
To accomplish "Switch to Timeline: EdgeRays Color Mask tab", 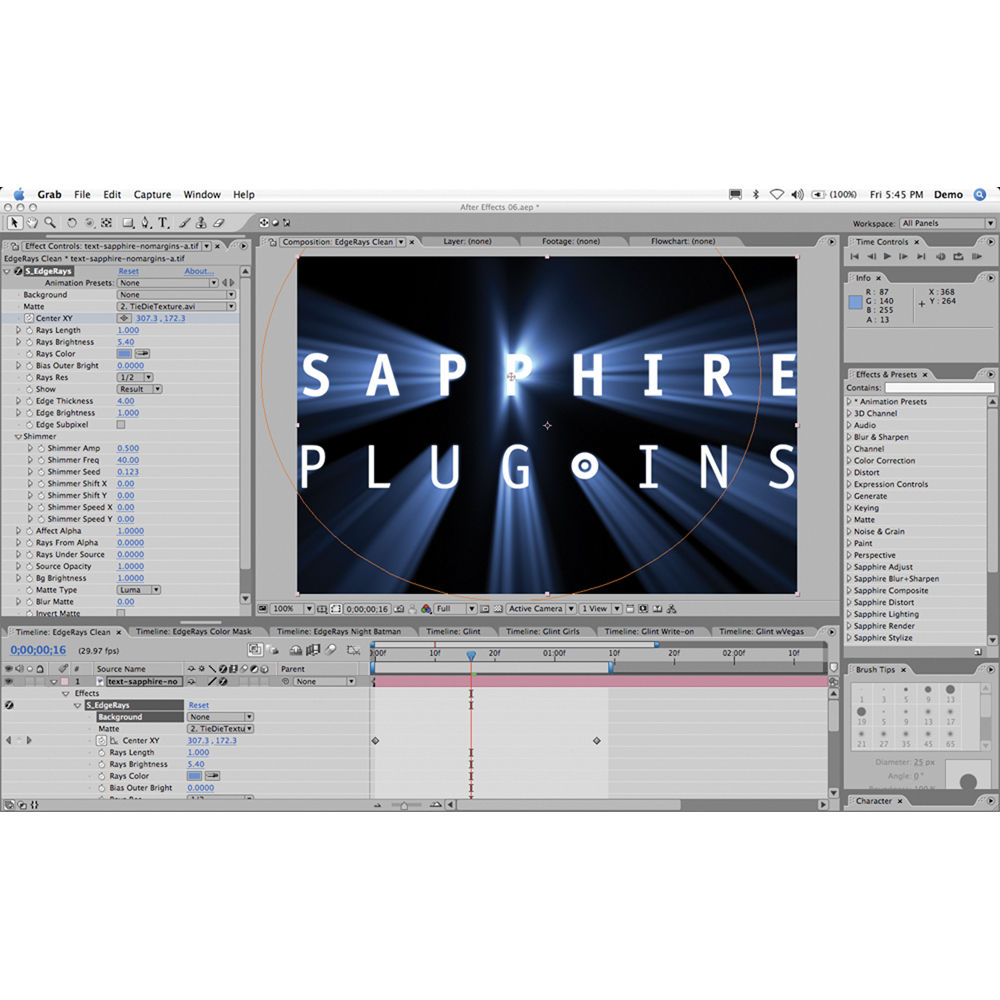I will click(x=193, y=631).
